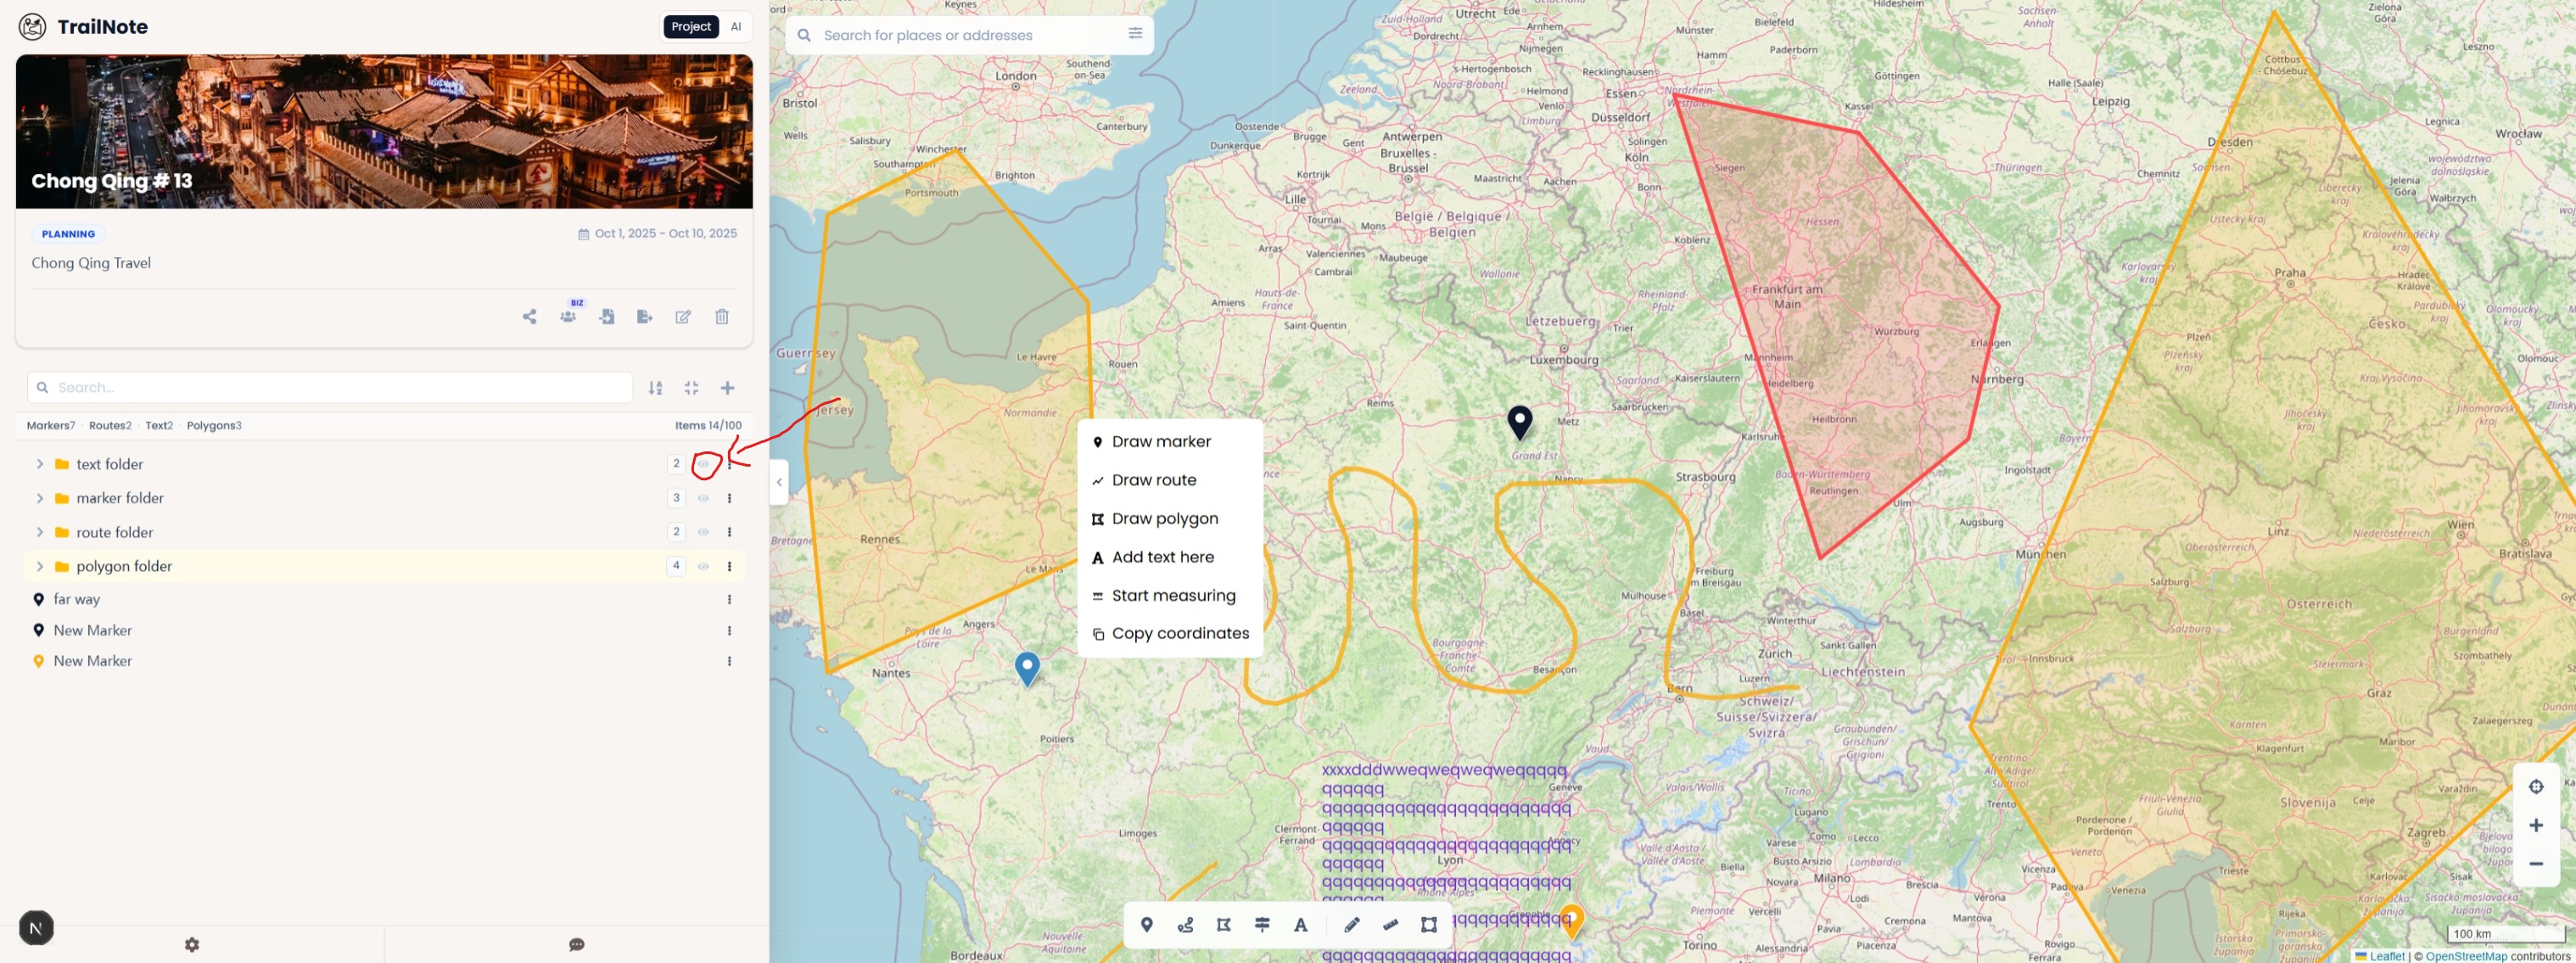This screenshot has width=2576, height=963.
Task: Hide the marker folder with eye icon
Action: pyautogui.click(x=703, y=498)
